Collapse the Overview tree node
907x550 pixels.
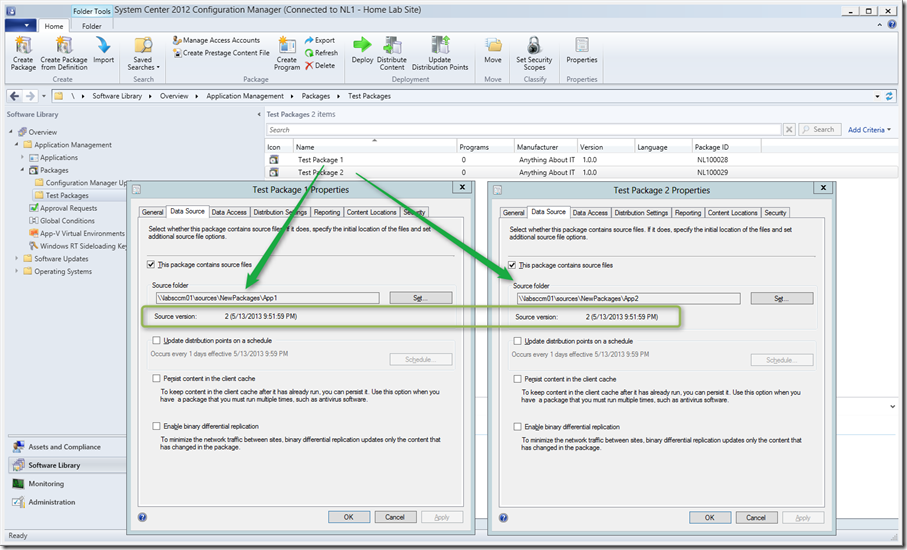tap(11, 132)
